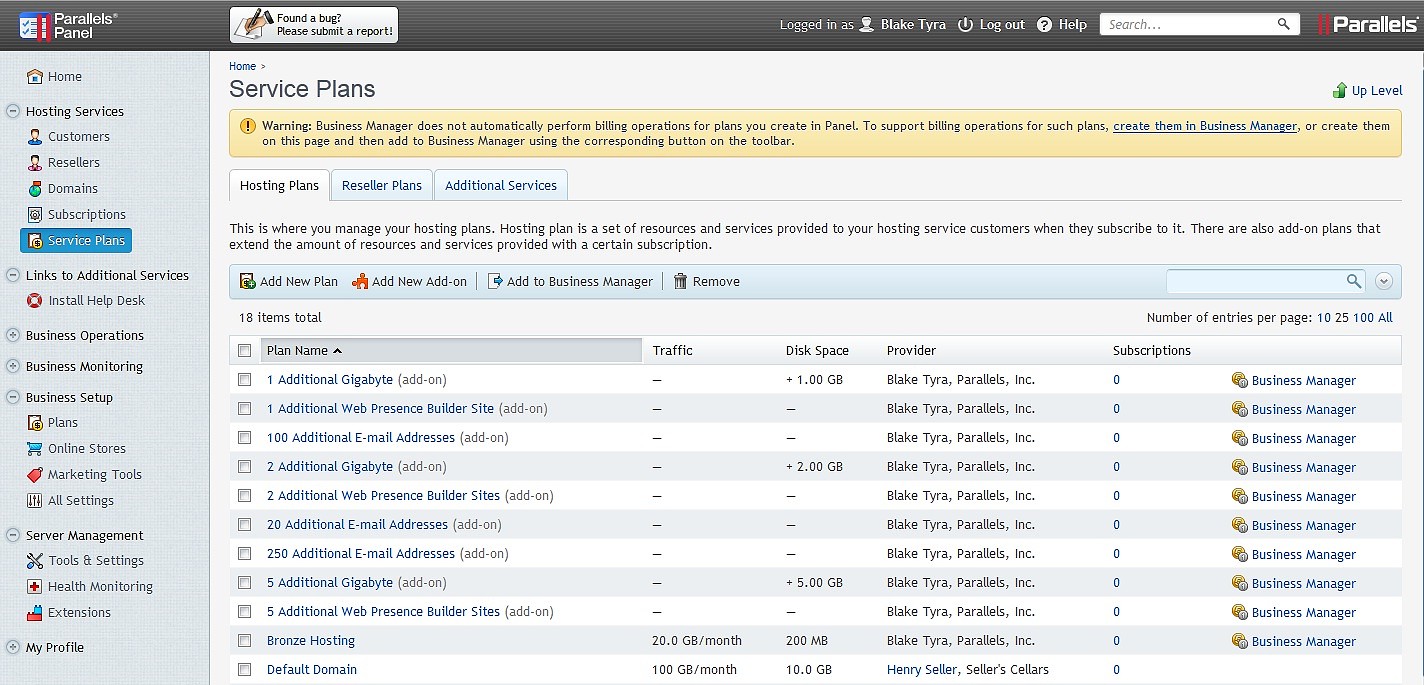1424x685 pixels.
Task: Click the Add New Add-on toolbar icon
Action: (x=360, y=281)
